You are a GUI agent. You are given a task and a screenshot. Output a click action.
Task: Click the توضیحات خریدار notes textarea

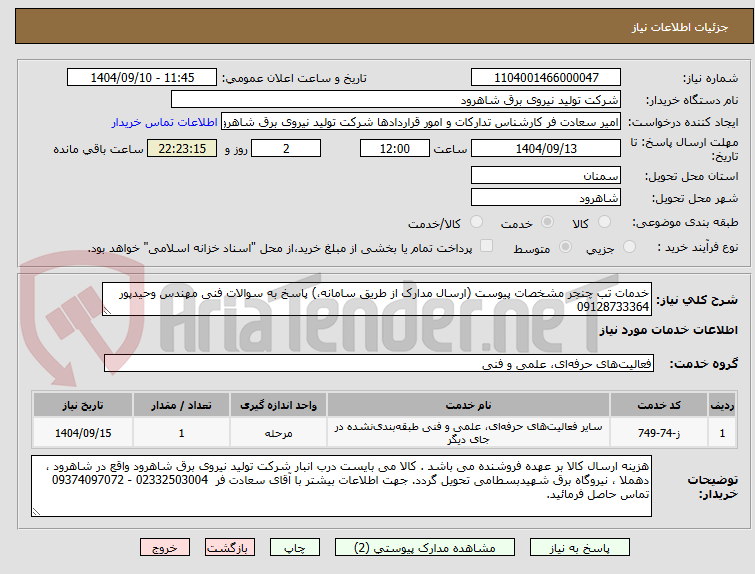point(341,486)
